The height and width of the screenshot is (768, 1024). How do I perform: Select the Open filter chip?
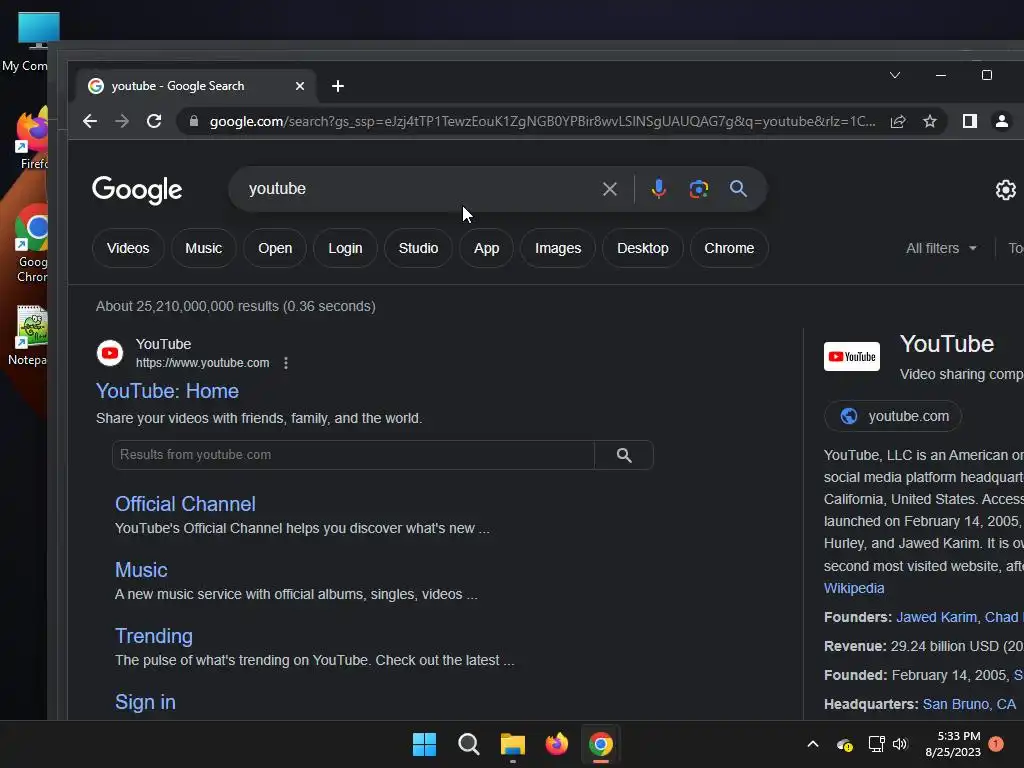275,248
